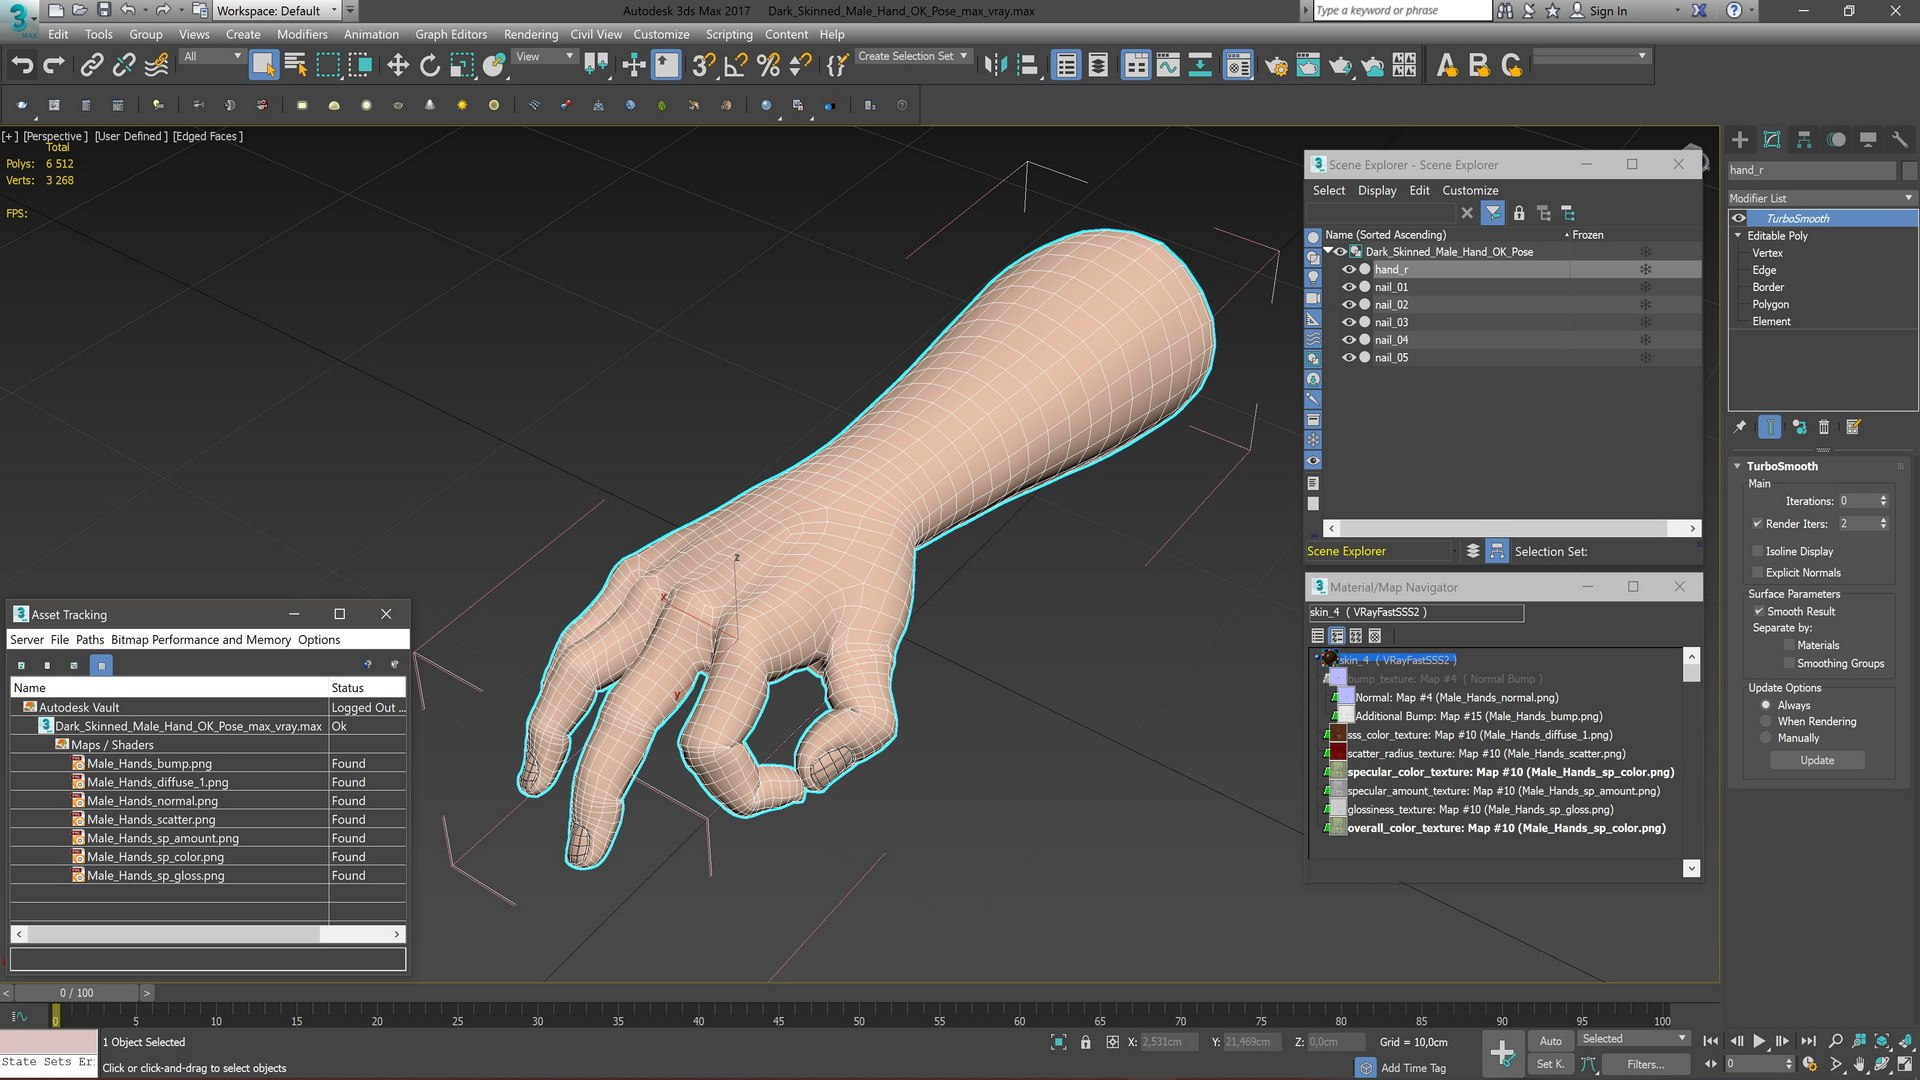Image resolution: width=1920 pixels, height=1080 pixels.
Task: Enable Isoline Display checkbox
Action: (x=1757, y=551)
